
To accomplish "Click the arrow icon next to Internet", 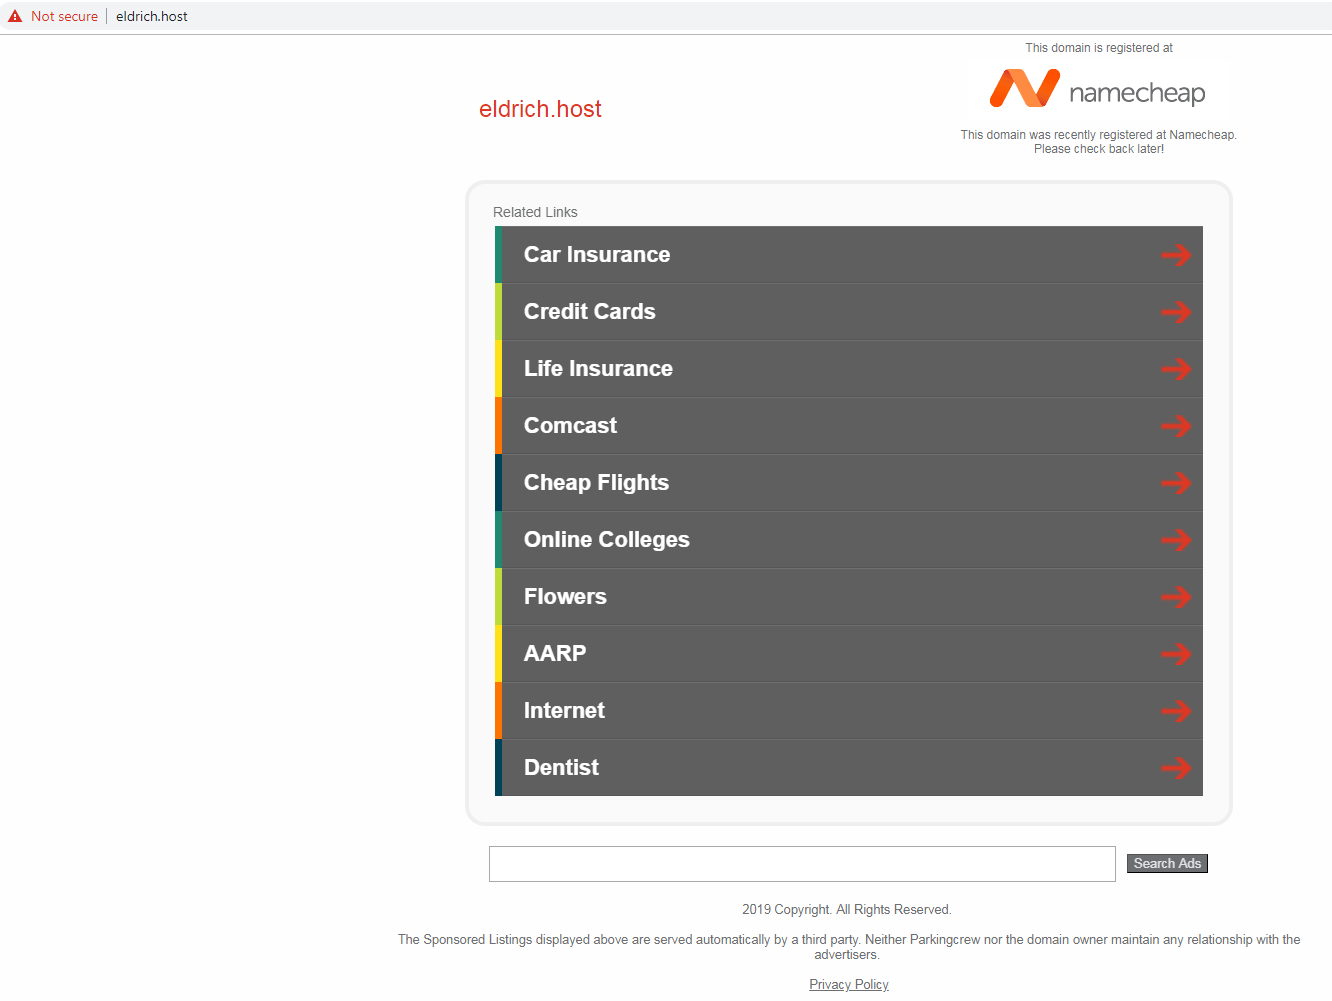I will [x=1176, y=711].
